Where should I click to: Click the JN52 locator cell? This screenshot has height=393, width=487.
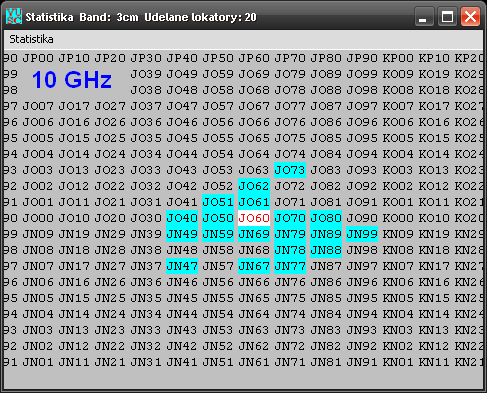[218, 346]
